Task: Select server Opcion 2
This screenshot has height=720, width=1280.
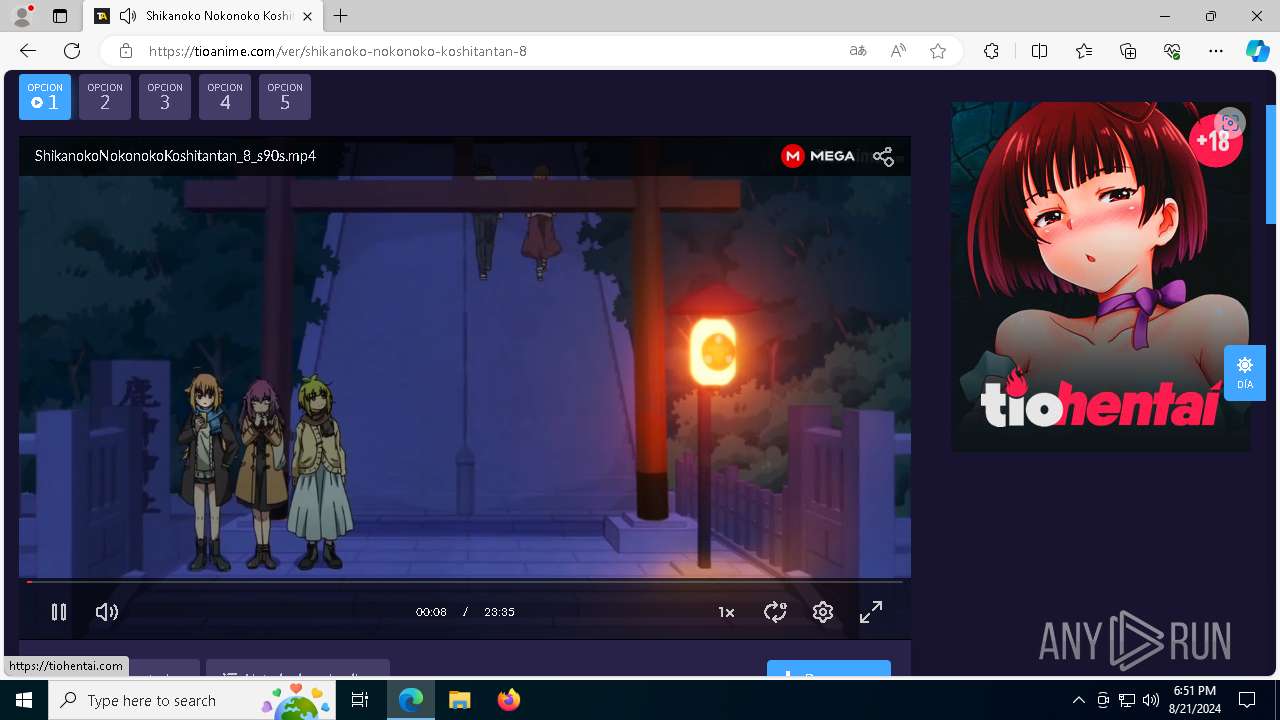Action: (105, 97)
